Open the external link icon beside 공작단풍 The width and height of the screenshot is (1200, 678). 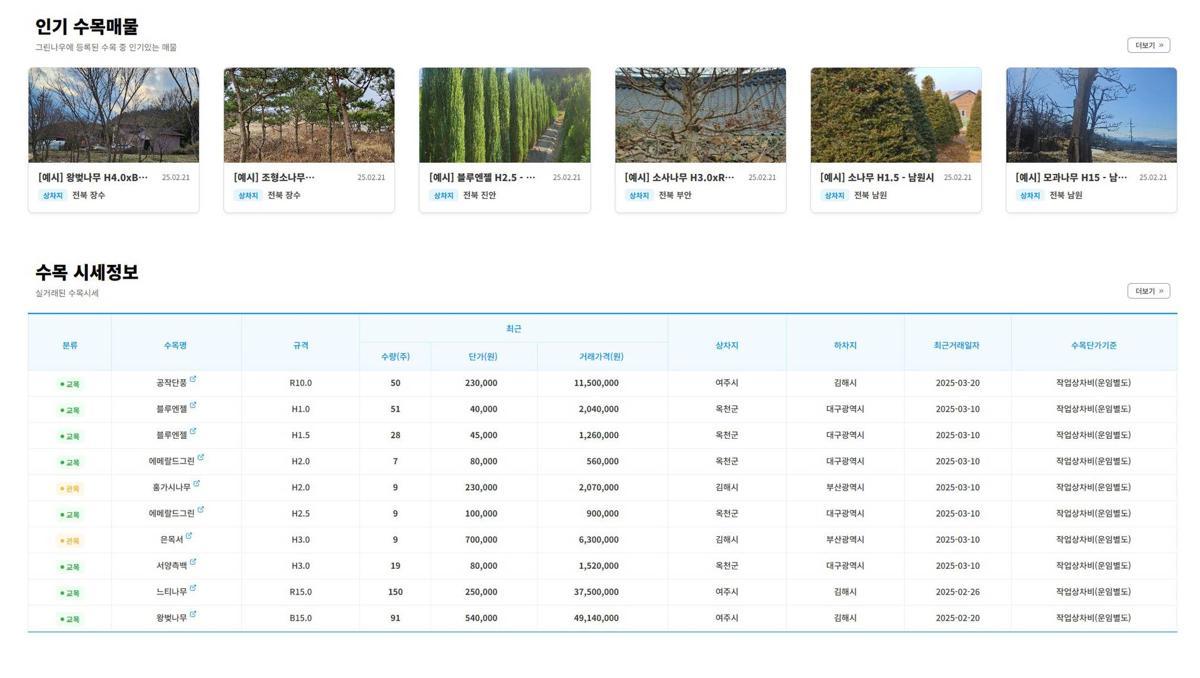click(x=193, y=380)
